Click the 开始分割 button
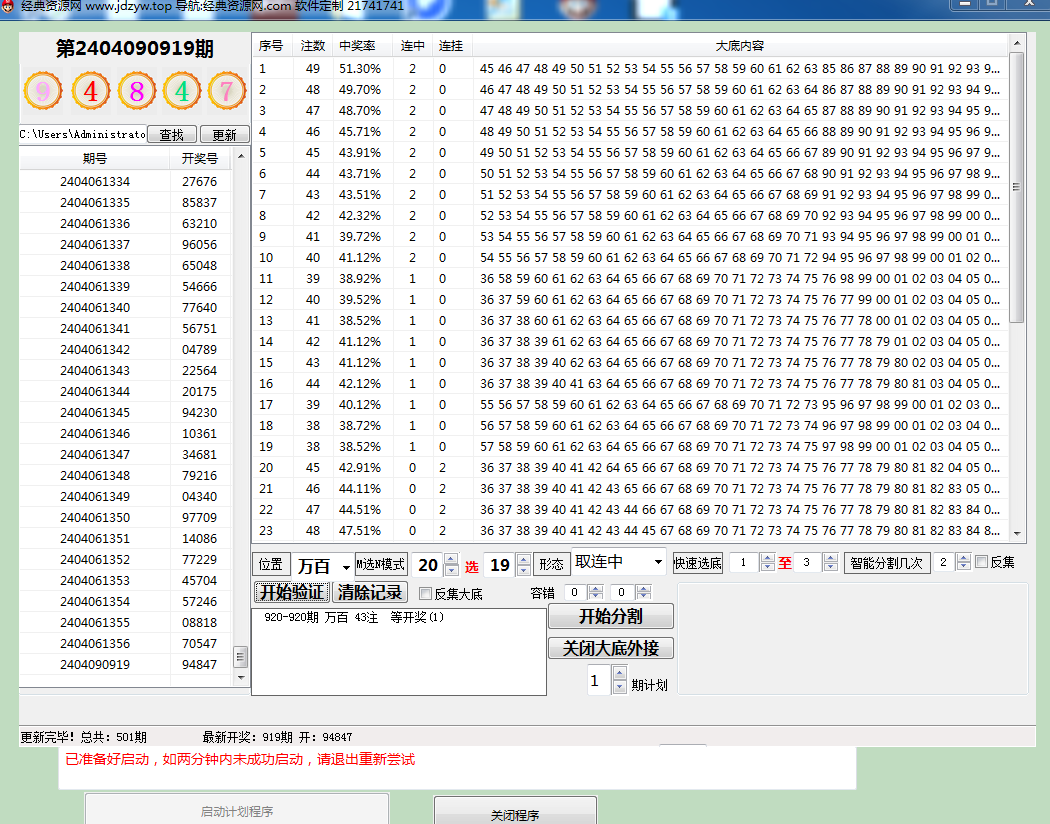The image size is (1050, 824). click(610, 616)
